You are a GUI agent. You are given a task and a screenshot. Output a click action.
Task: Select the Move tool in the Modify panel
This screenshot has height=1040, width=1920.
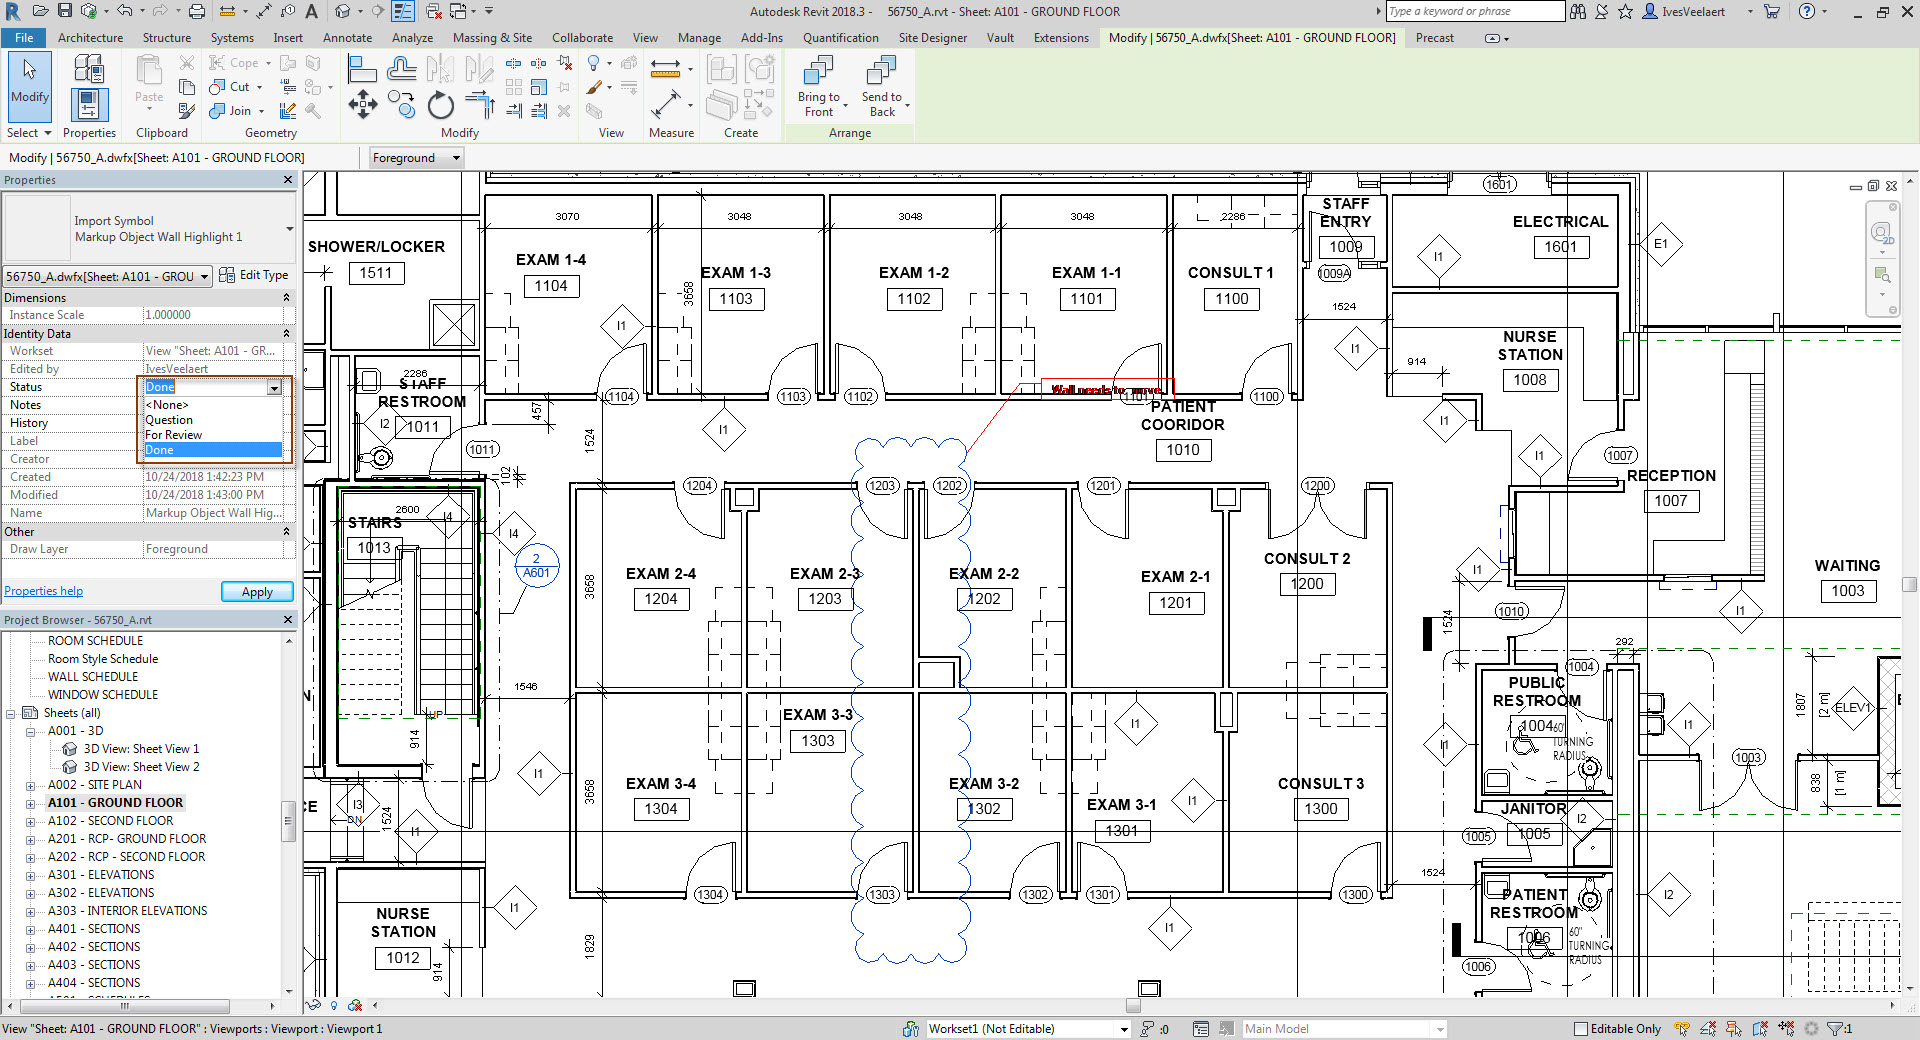(363, 104)
